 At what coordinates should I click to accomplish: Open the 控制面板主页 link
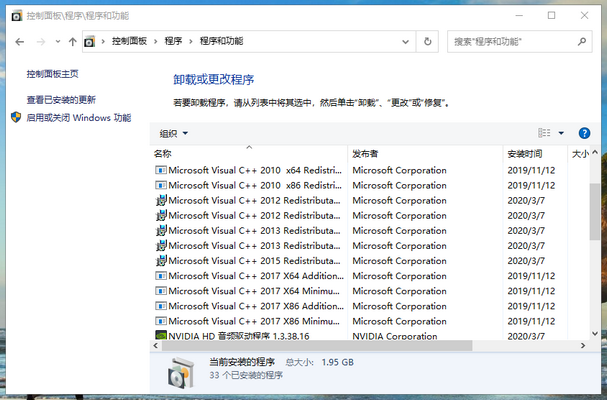(x=52, y=74)
